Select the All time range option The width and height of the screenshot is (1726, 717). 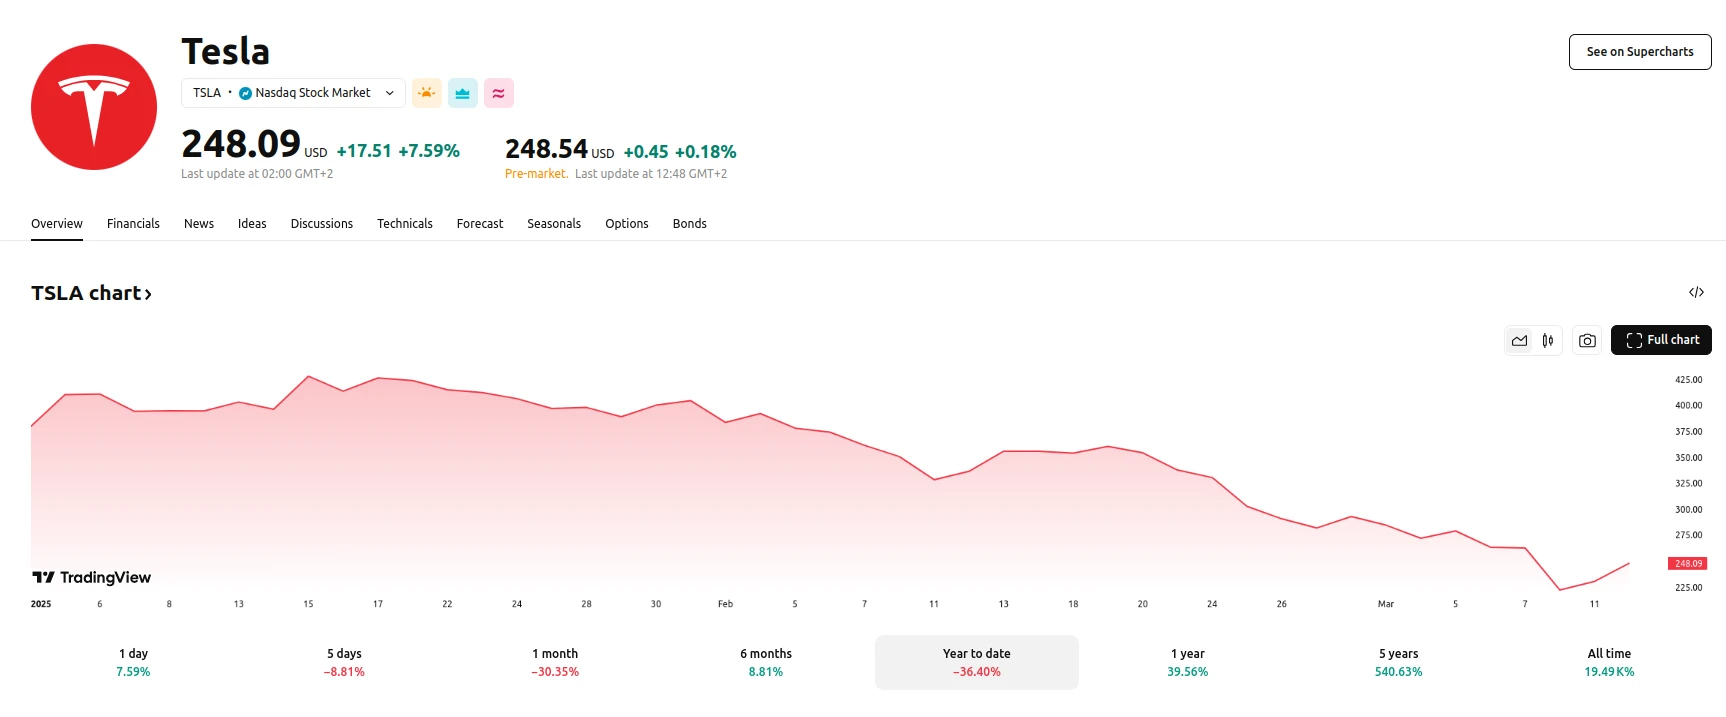coord(1609,662)
